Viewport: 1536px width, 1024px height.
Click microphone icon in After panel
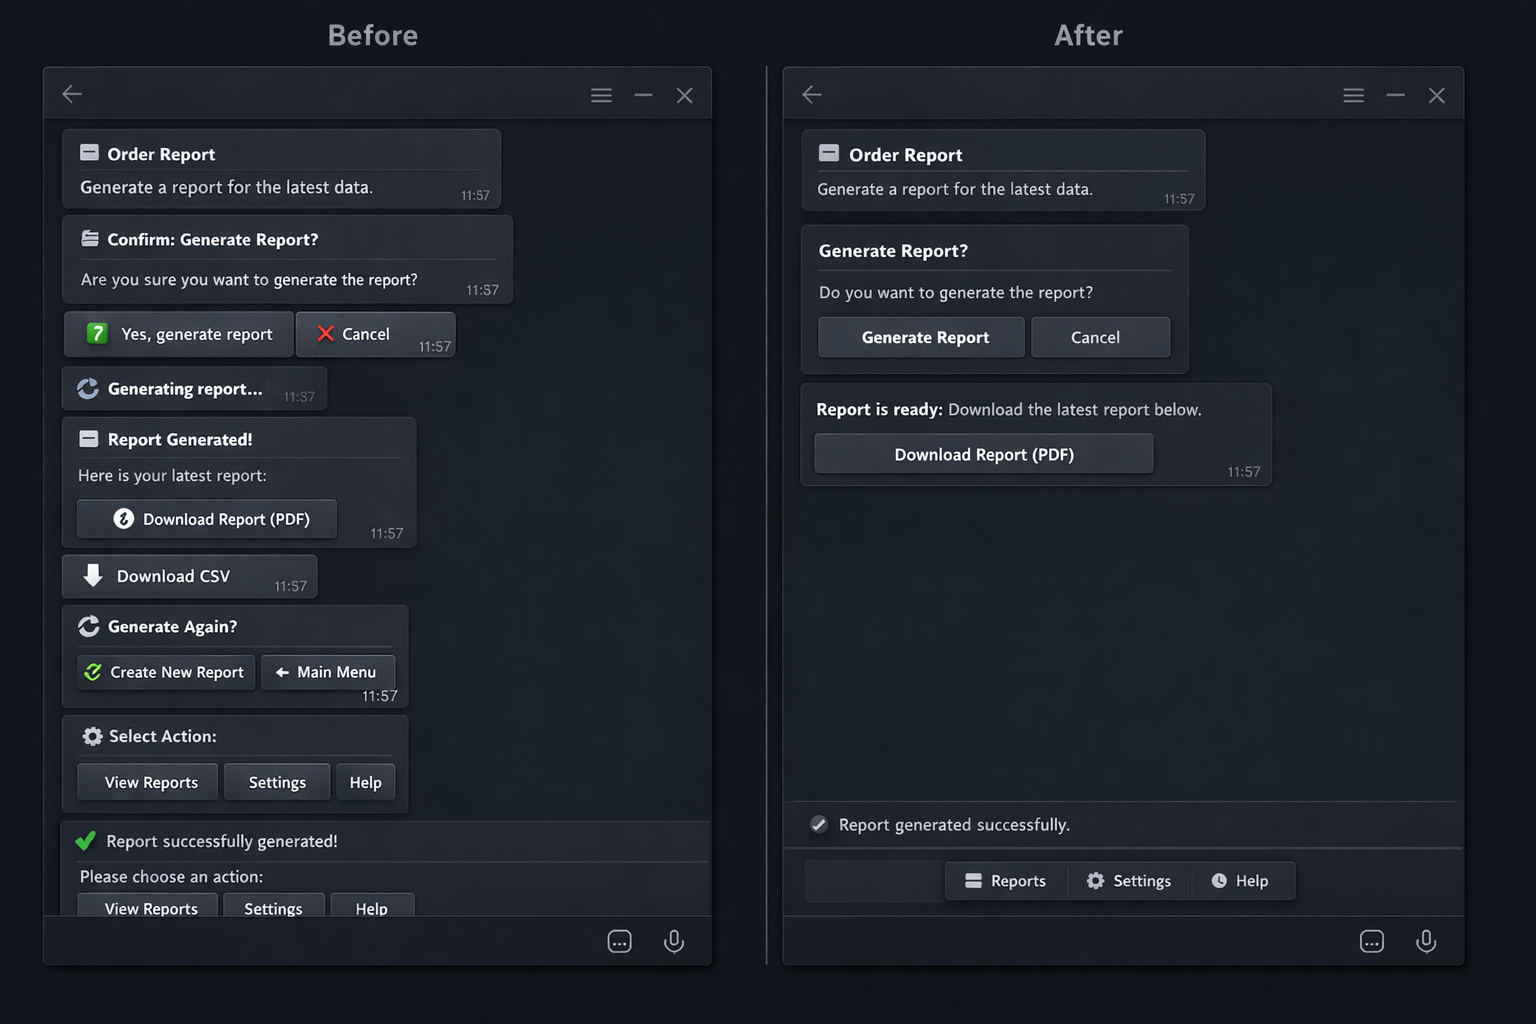(1426, 941)
